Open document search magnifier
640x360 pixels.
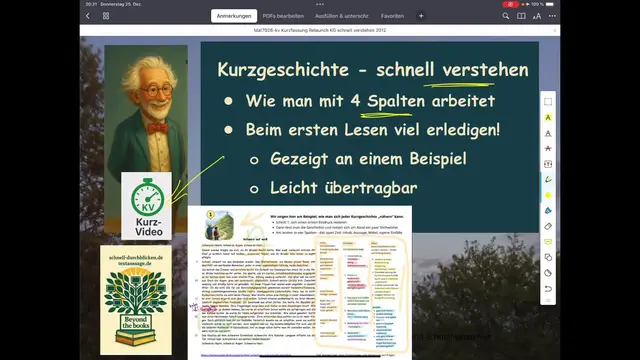point(506,16)
